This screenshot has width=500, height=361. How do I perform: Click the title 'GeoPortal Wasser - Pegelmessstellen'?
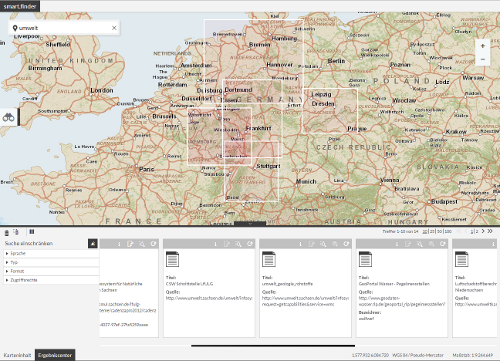(x=394, y=284)
